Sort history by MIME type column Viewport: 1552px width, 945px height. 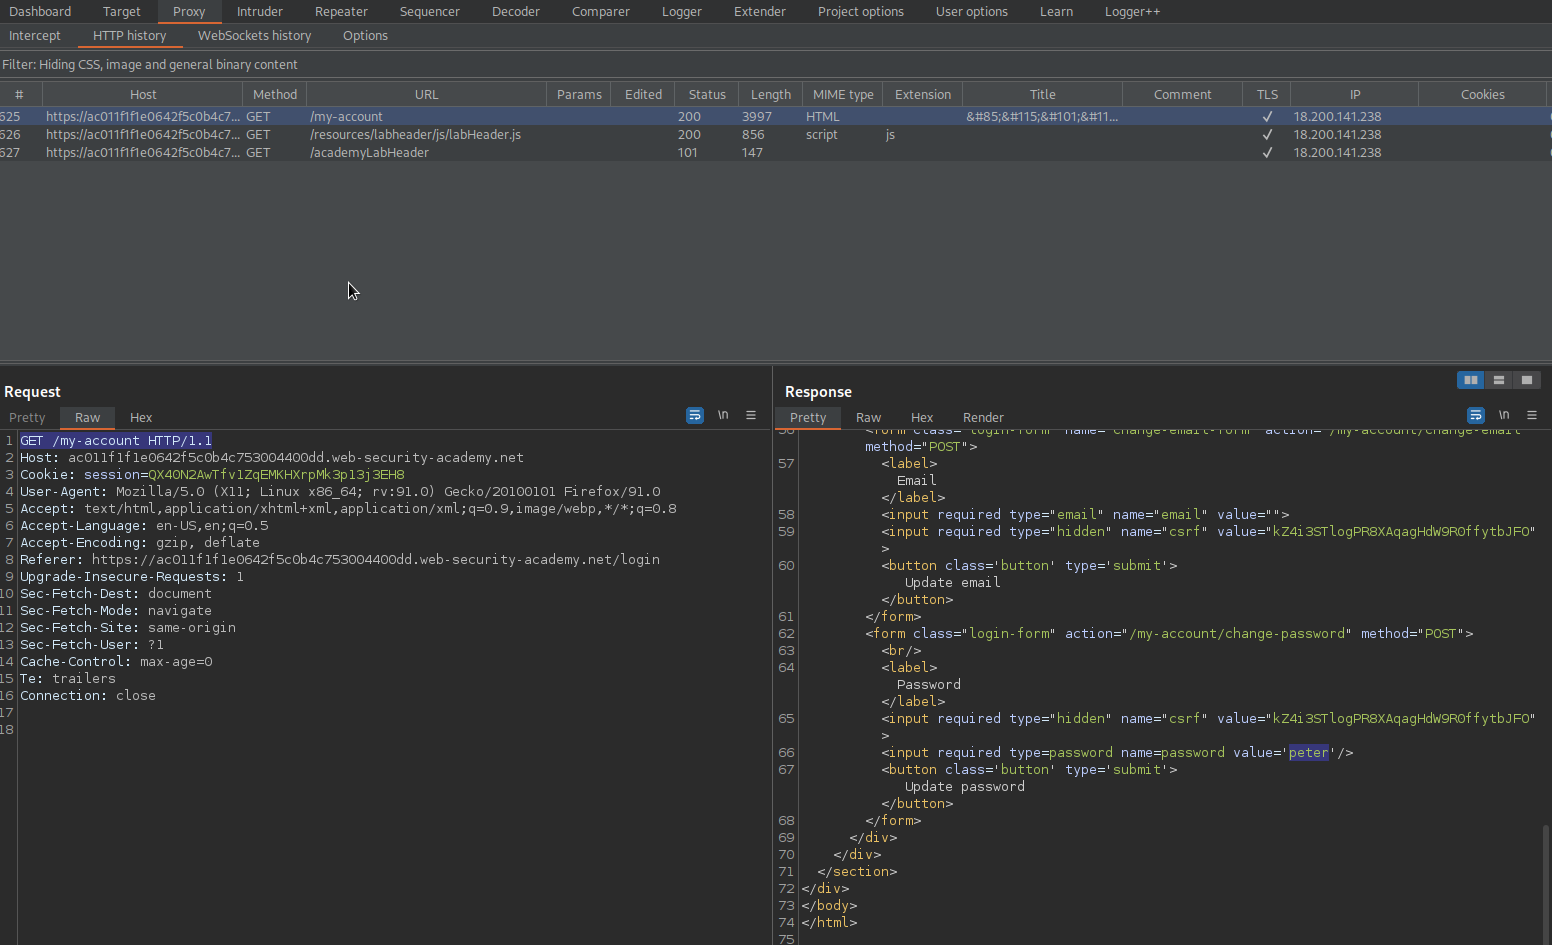coord(843,94)
